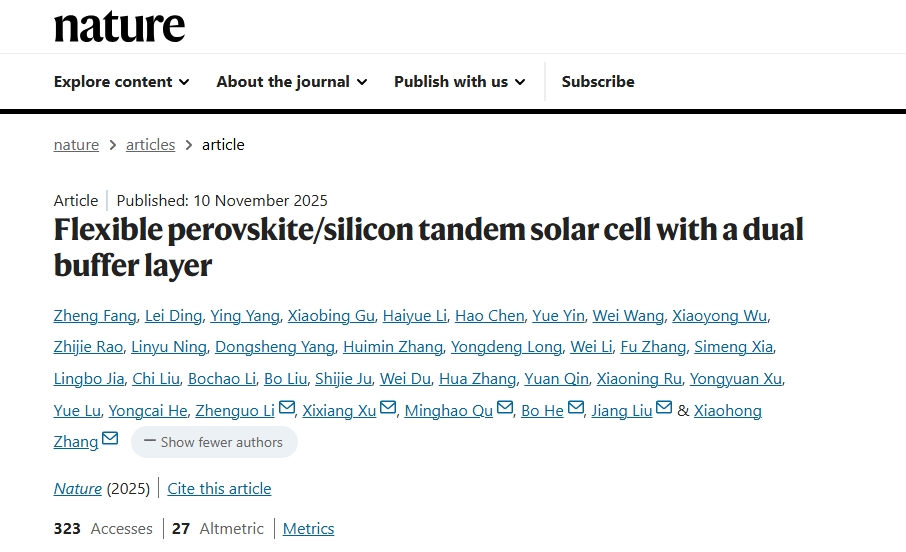Expand Publish with us menu
Screen dimensions: 906x552
[459, 82]
